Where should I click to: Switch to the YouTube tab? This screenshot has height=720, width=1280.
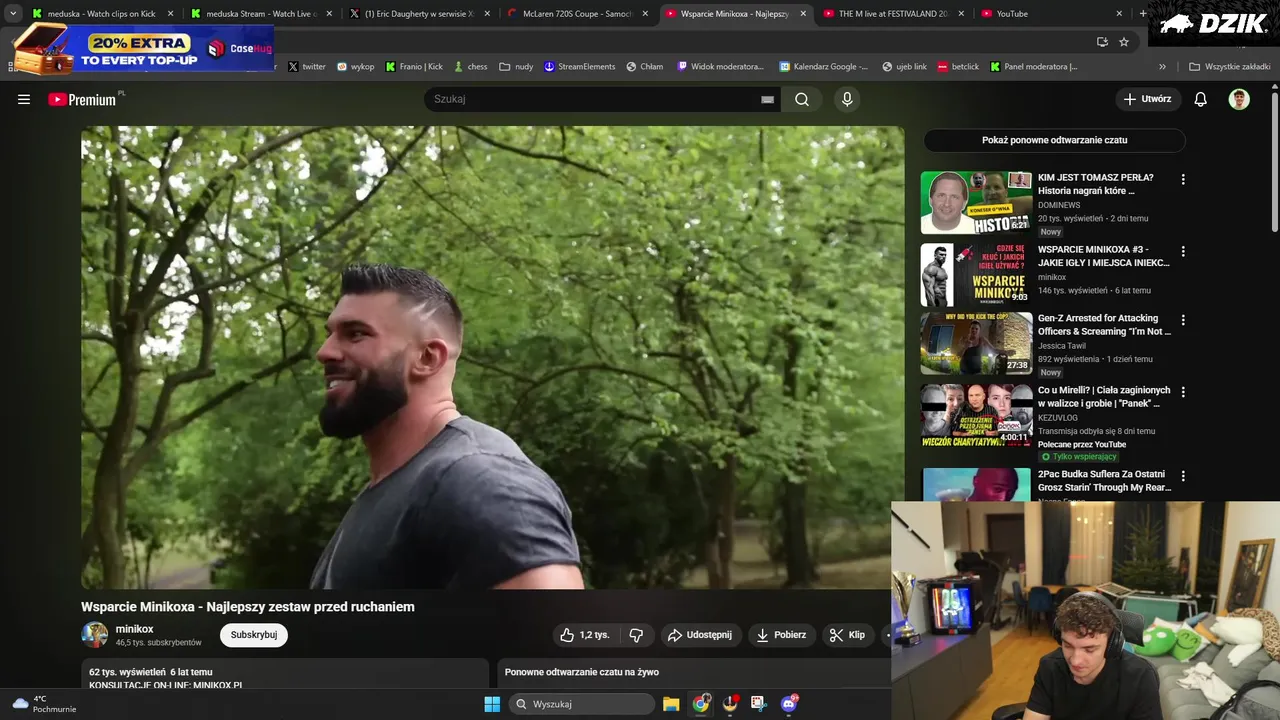[x=1052, y=14]
